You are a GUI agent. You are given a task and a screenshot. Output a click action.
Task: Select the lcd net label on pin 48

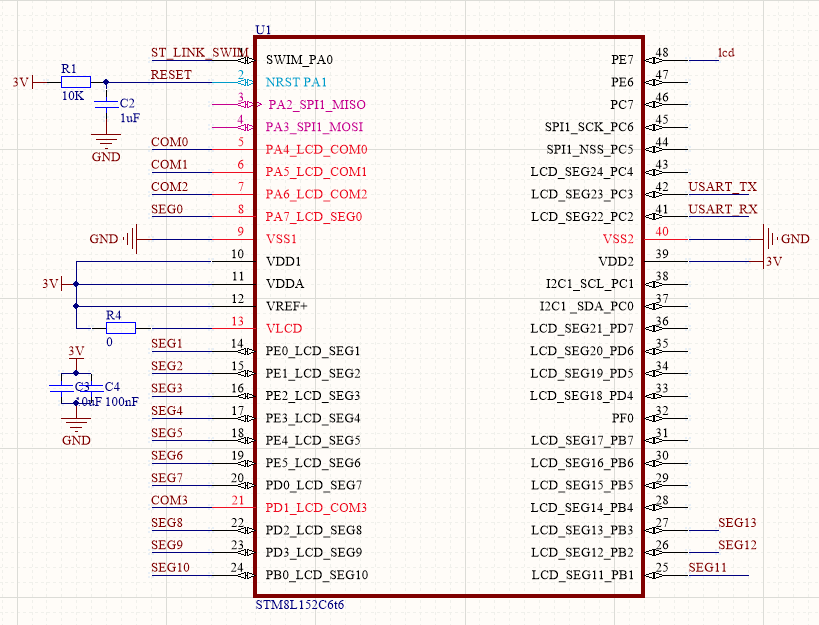pos(726,52)
